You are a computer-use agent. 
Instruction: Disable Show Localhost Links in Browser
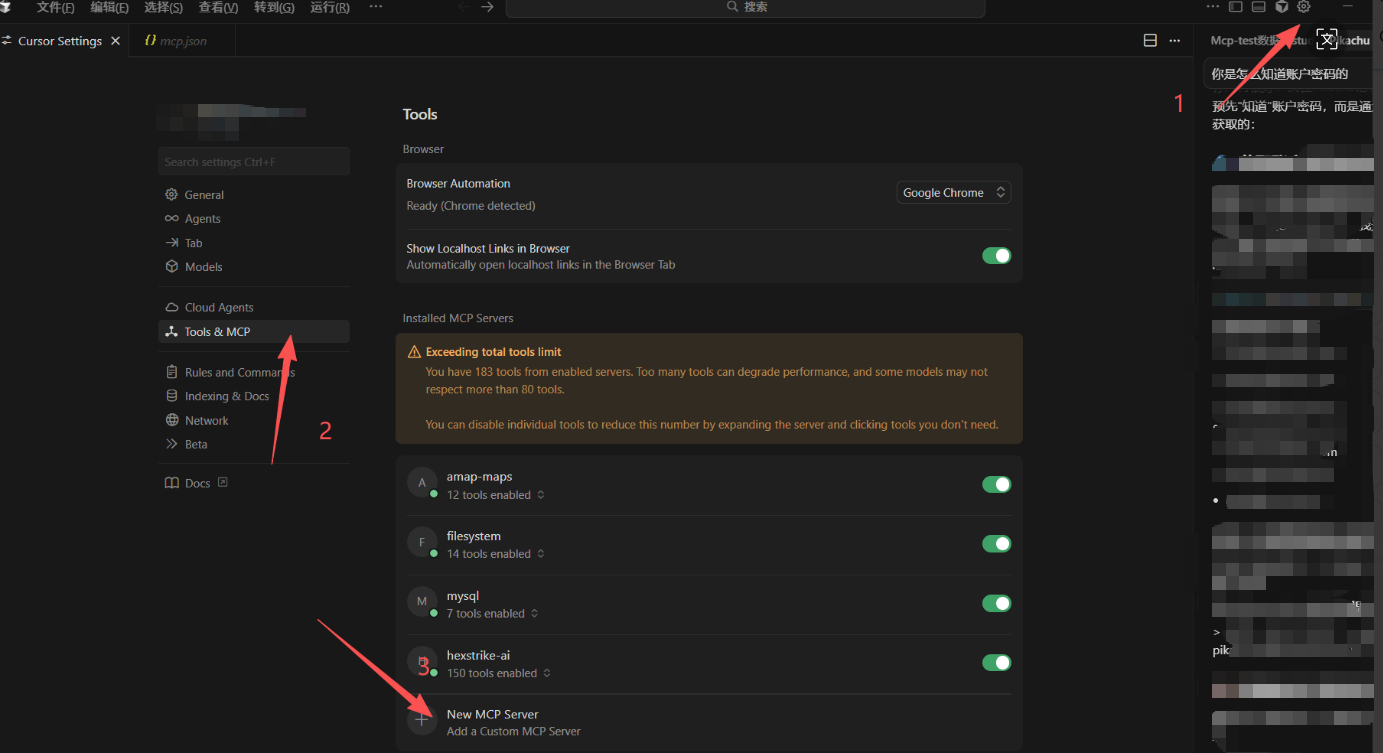click(x=996, y=256)
